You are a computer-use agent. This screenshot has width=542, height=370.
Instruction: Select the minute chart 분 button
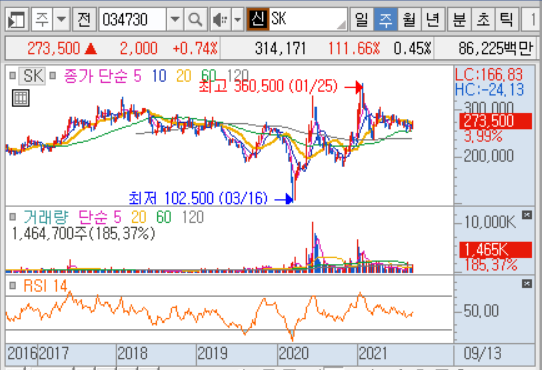(459, 20)
